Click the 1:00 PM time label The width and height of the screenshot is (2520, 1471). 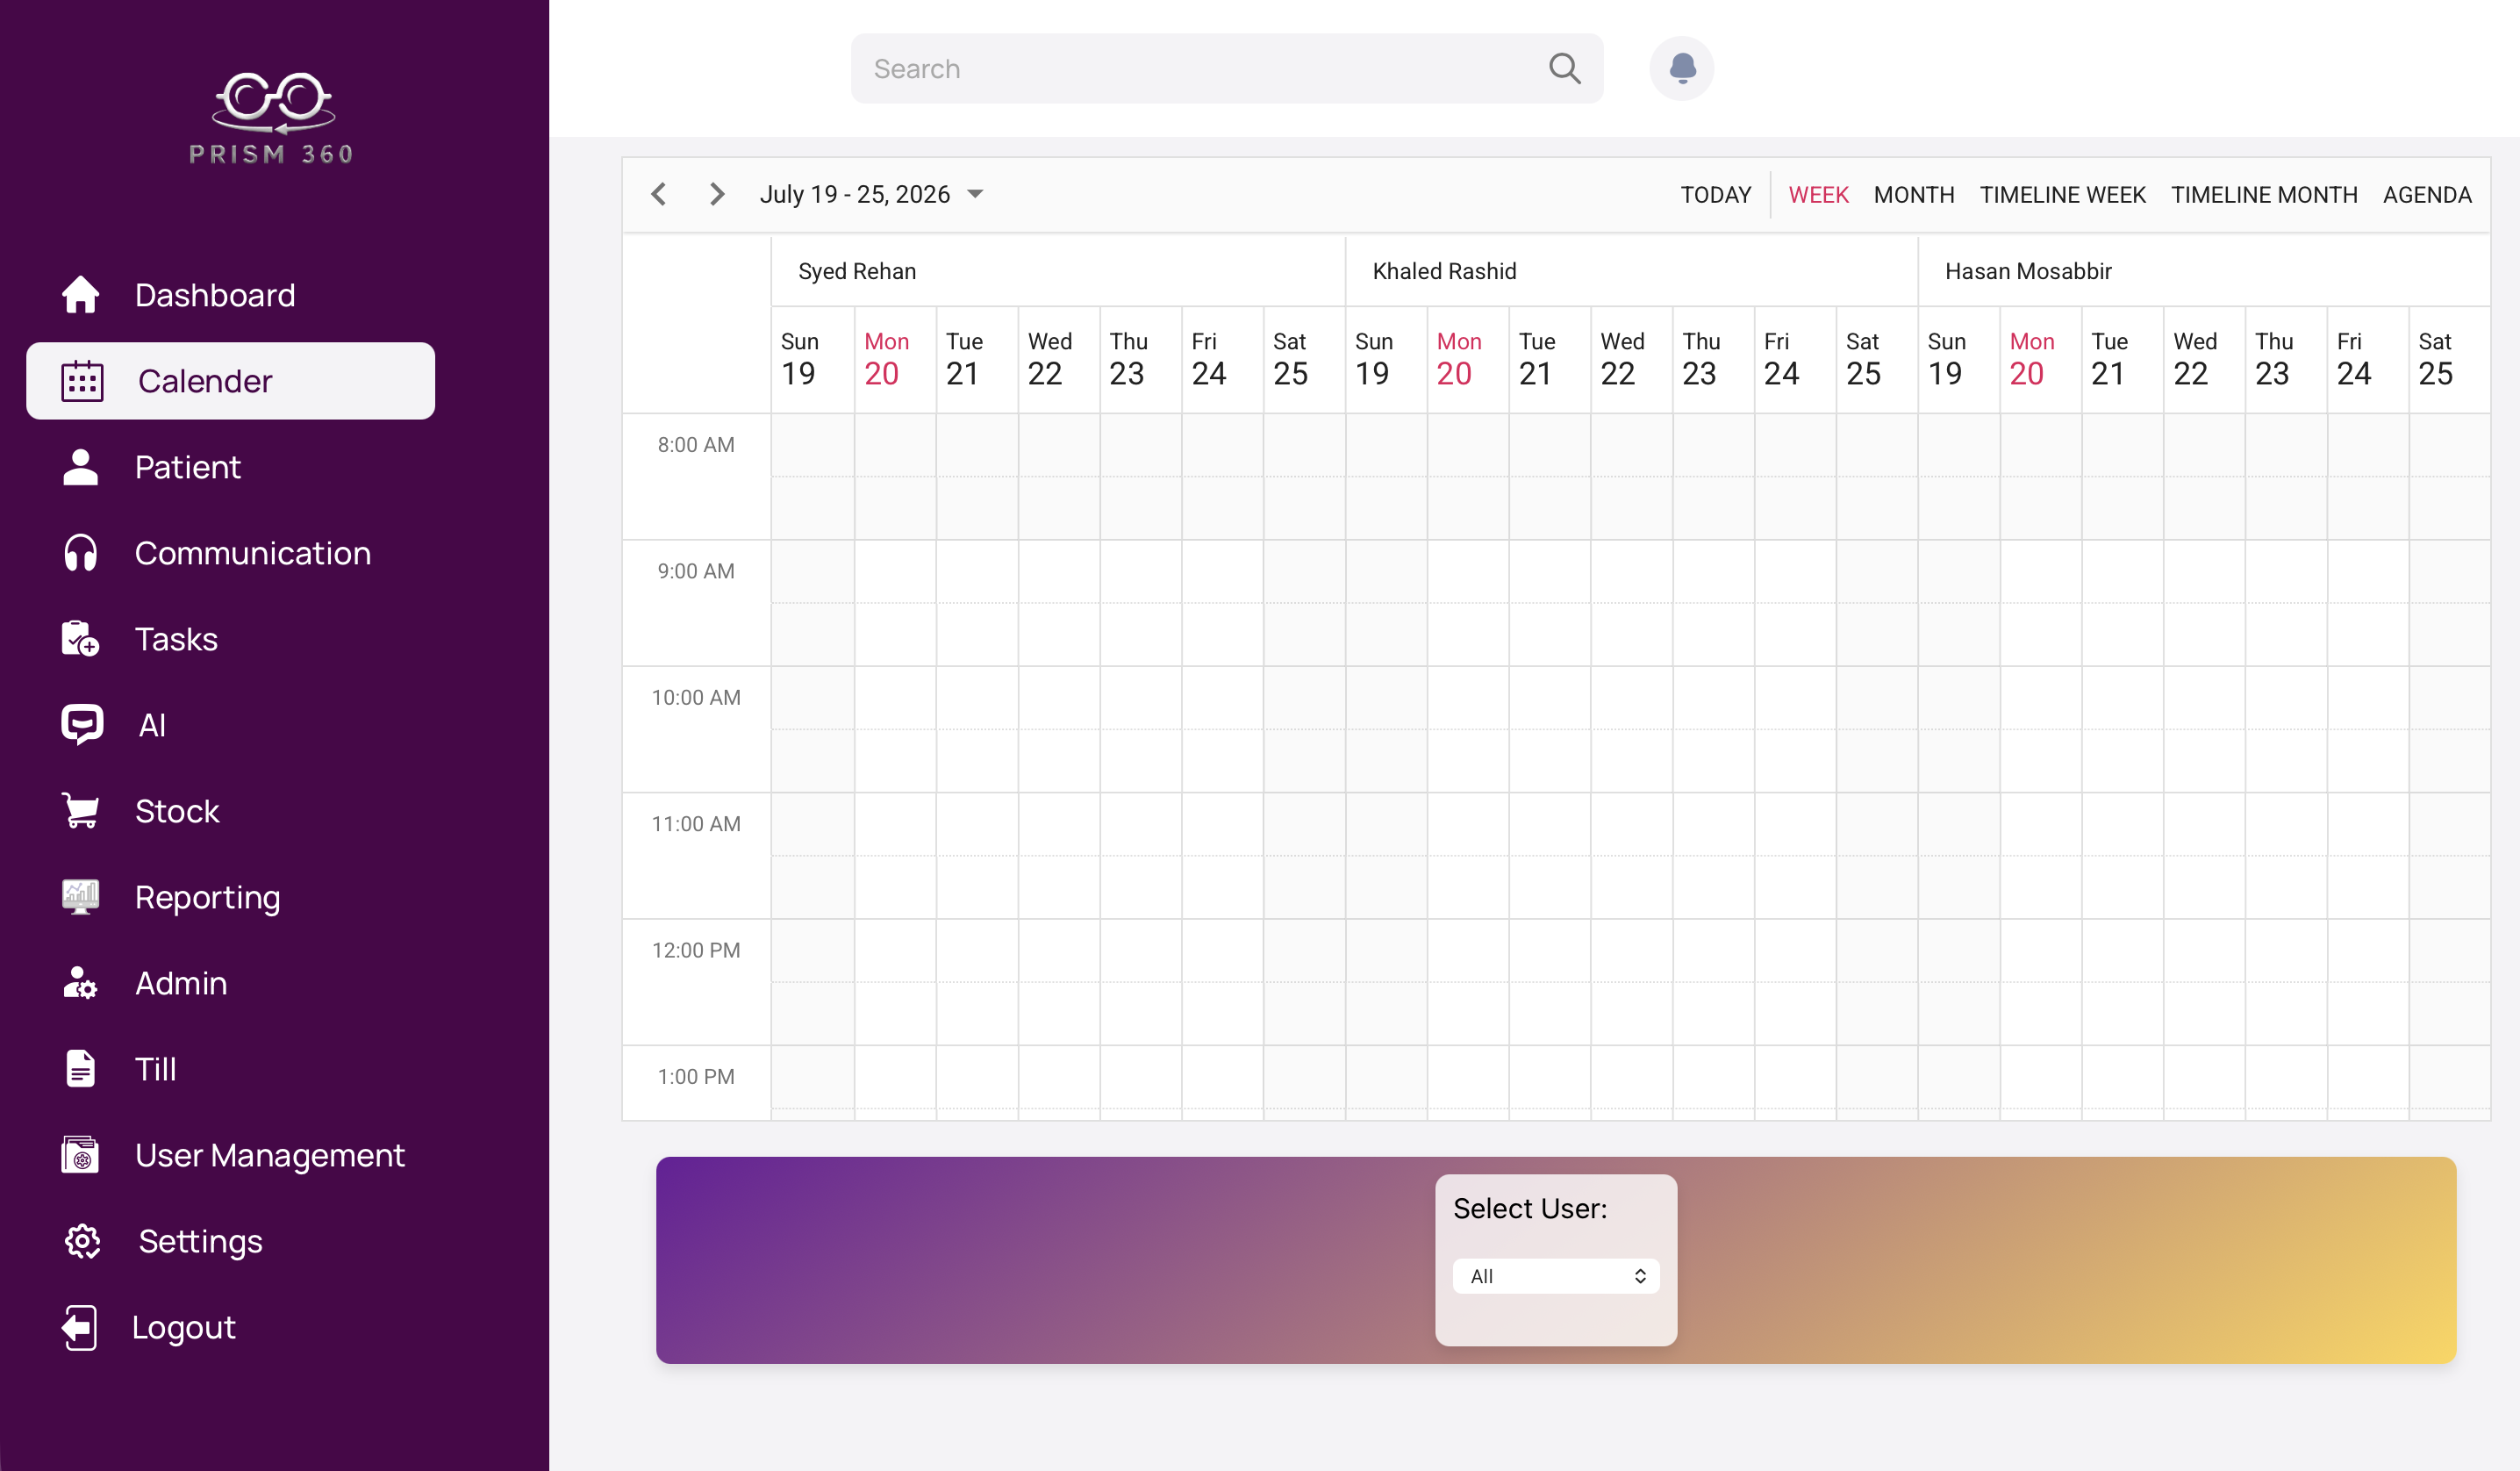[696, 1077]
